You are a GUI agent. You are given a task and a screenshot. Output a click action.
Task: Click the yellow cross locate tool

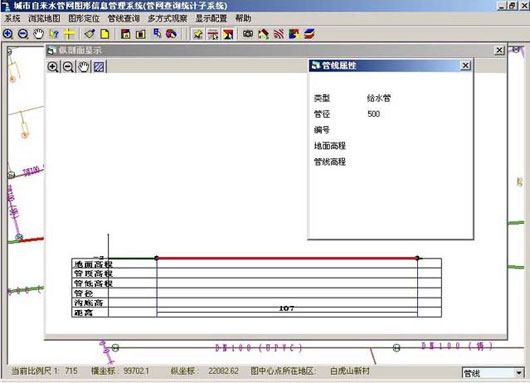[69, 34]
